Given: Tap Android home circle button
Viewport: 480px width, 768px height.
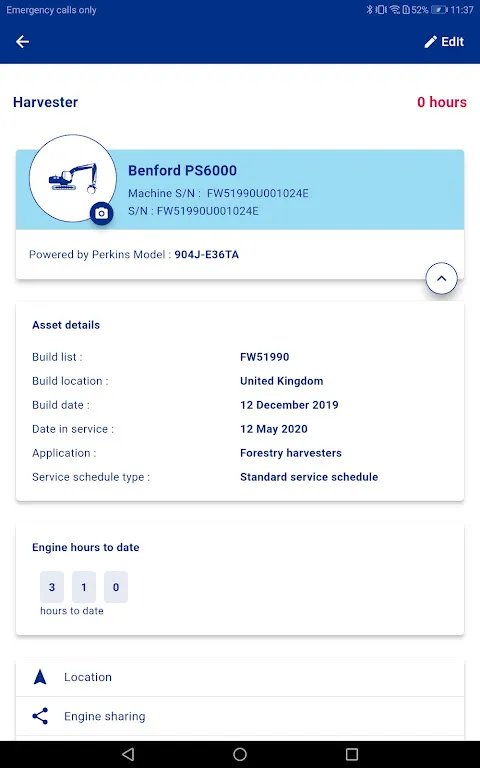Looking at the screenshot, I should click(x=240, y=754).
